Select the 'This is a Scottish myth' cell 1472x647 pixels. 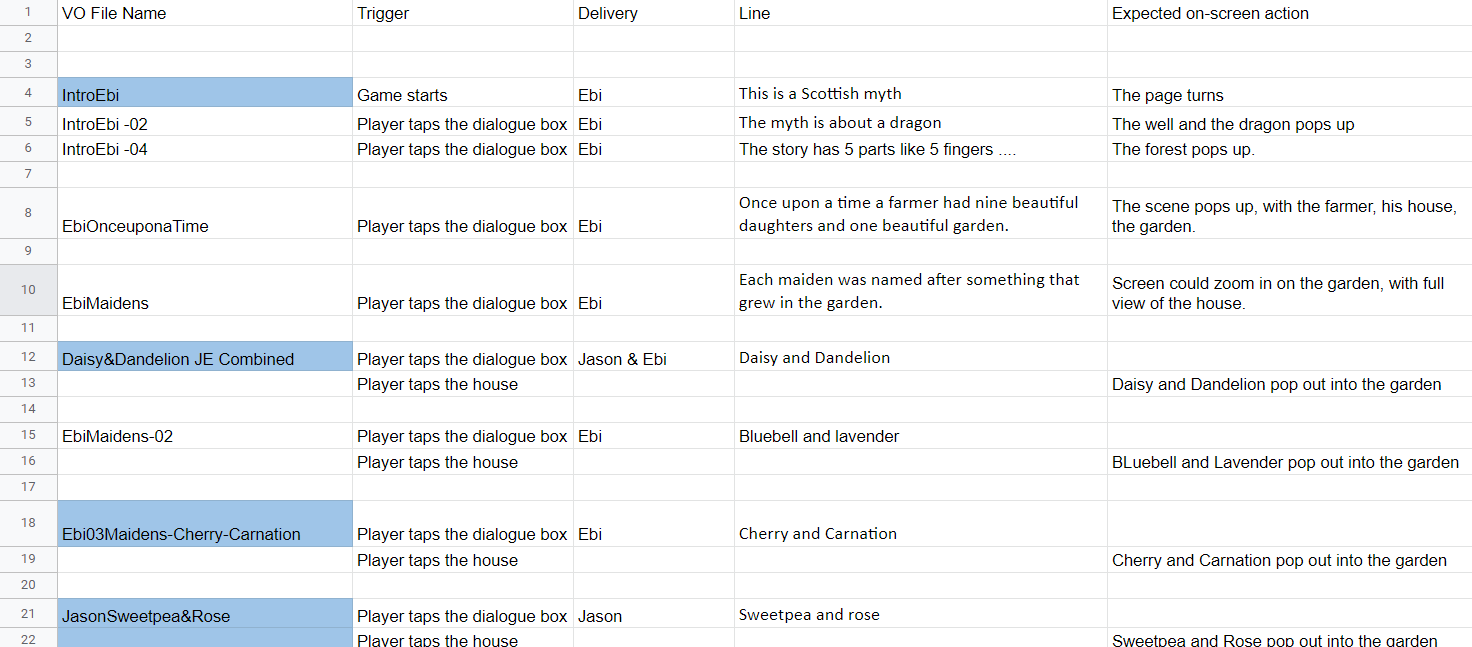[x=921, y=92]
